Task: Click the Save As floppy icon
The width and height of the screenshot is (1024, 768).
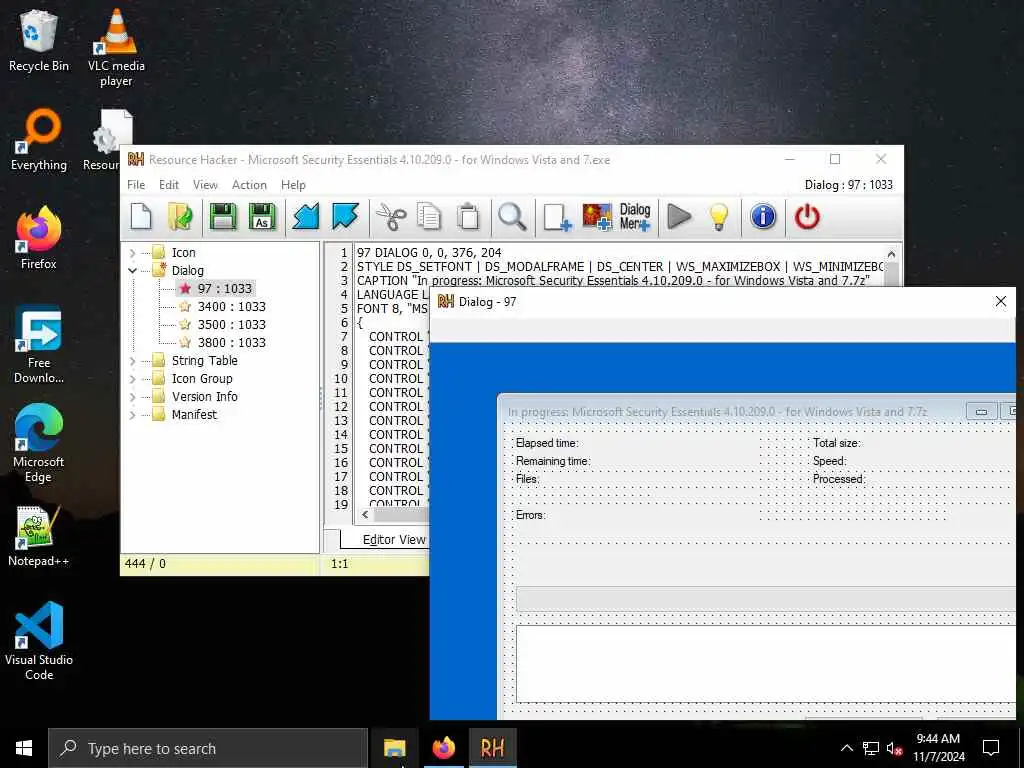Action: click(263, 217)
